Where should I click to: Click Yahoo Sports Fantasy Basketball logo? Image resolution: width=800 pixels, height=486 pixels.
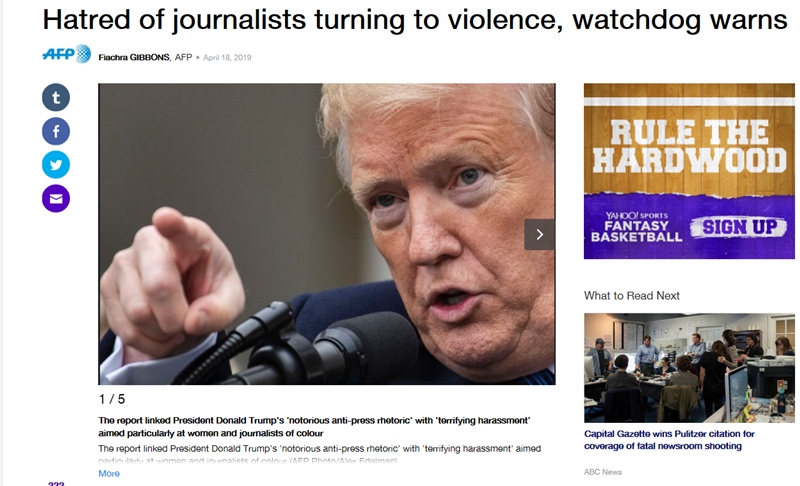pos(637,227)
